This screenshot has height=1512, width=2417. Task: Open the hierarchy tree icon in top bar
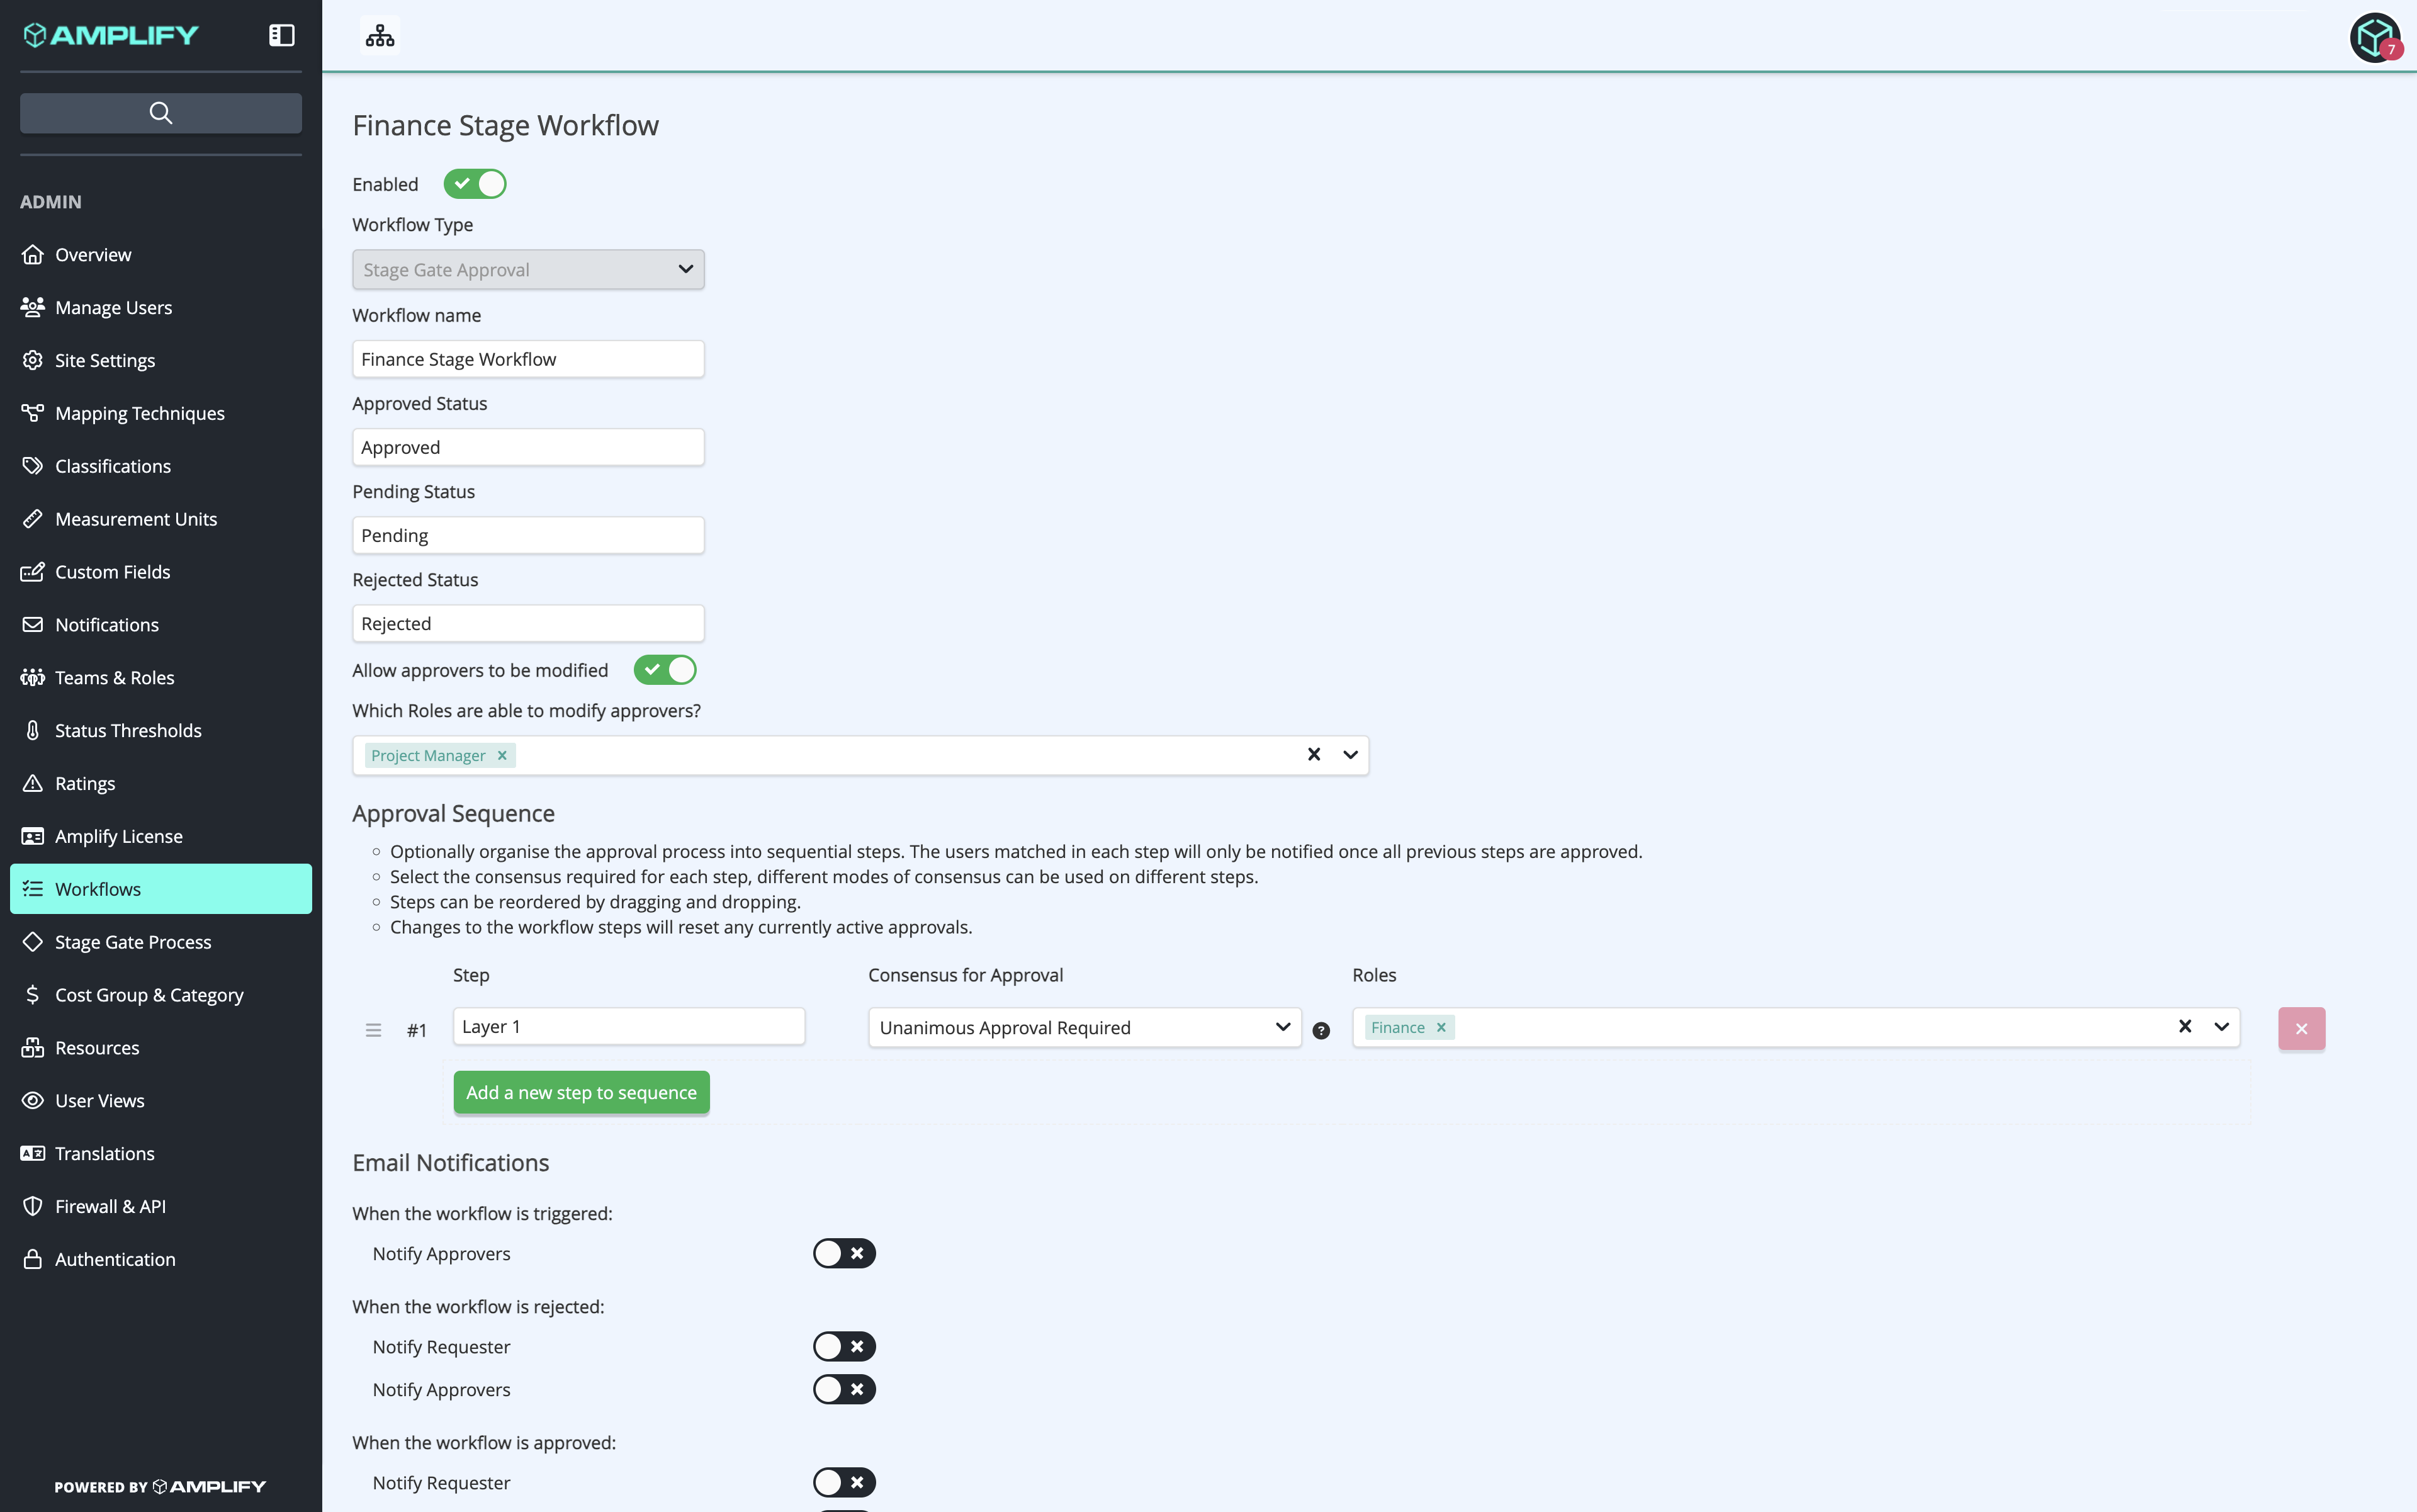click(380, 35)
